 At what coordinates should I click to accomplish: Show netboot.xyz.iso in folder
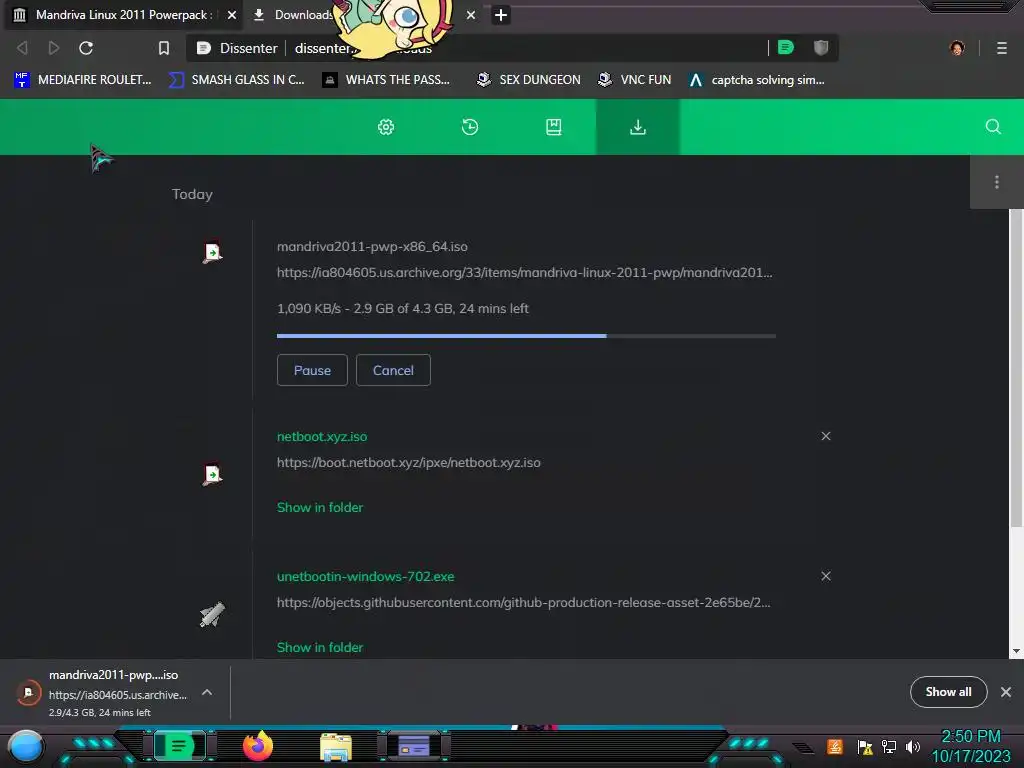(320, 507)
